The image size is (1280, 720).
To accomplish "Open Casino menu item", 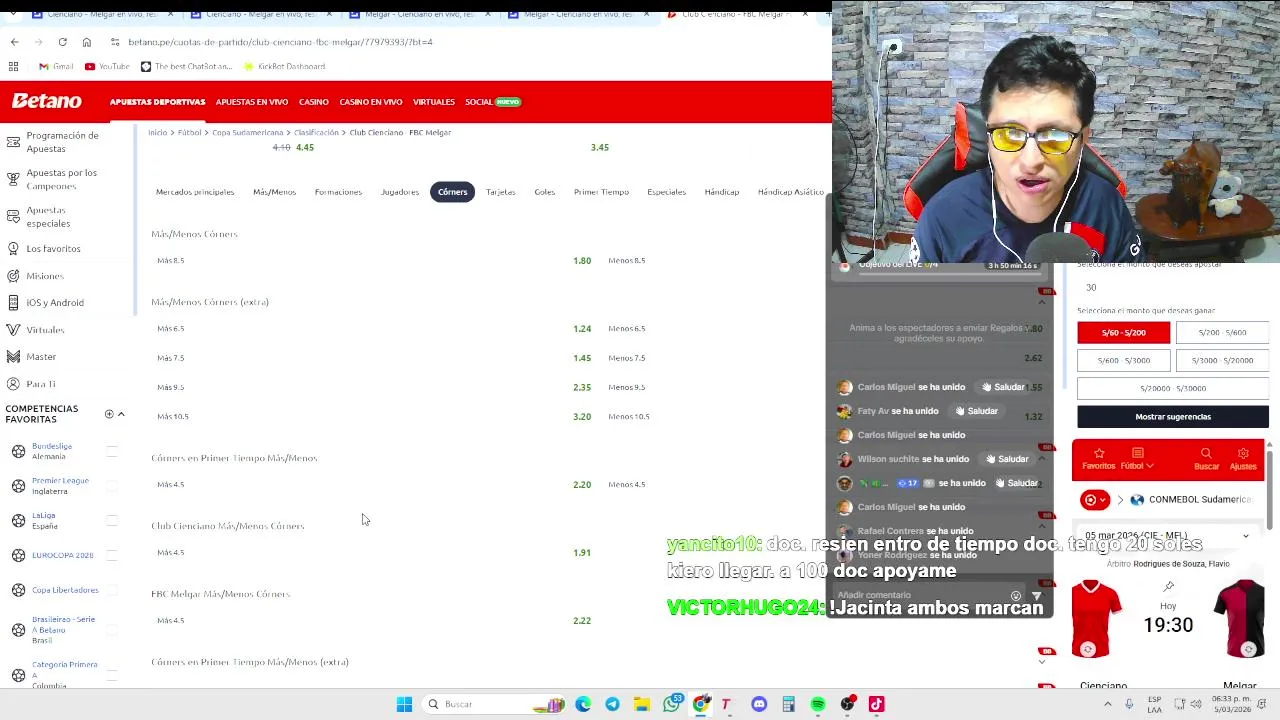I will [313, 102].
